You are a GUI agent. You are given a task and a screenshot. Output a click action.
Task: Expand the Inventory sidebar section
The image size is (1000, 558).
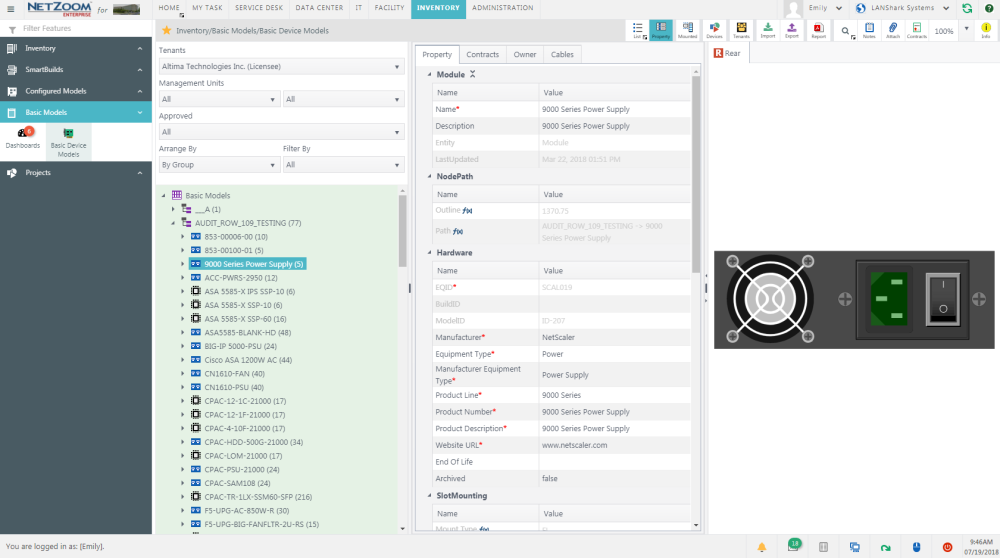pyautogui.click(x=76, y=48)
